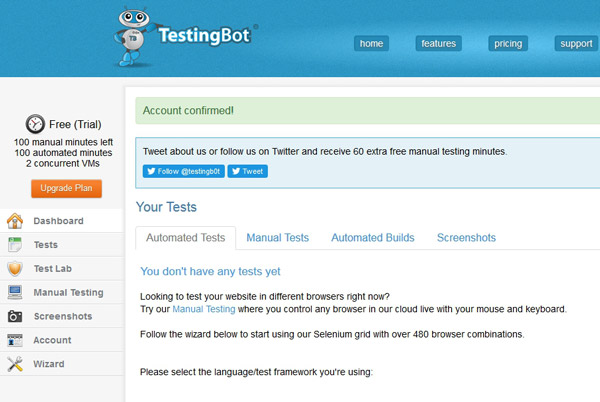Screen dimensions: 600x402
Task: Click the TestingBot wordmark in header
Action: point(205,36)
